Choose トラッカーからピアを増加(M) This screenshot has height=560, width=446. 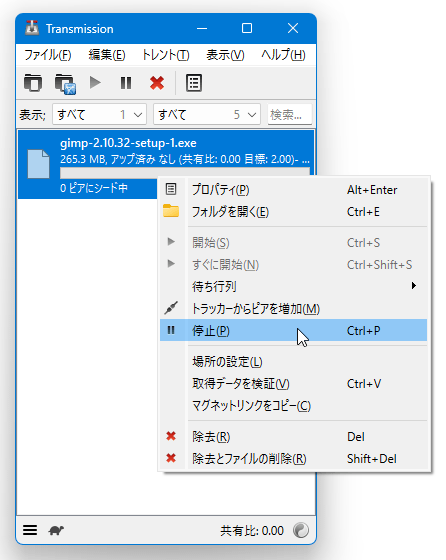[294, 309]
